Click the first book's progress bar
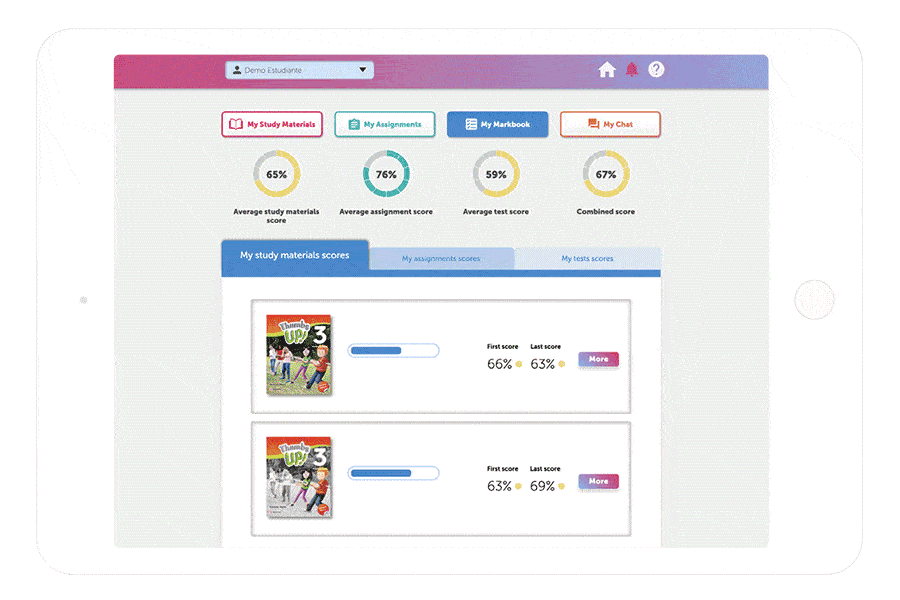Viewport: 900px width, 600px height. pos(393,351)
